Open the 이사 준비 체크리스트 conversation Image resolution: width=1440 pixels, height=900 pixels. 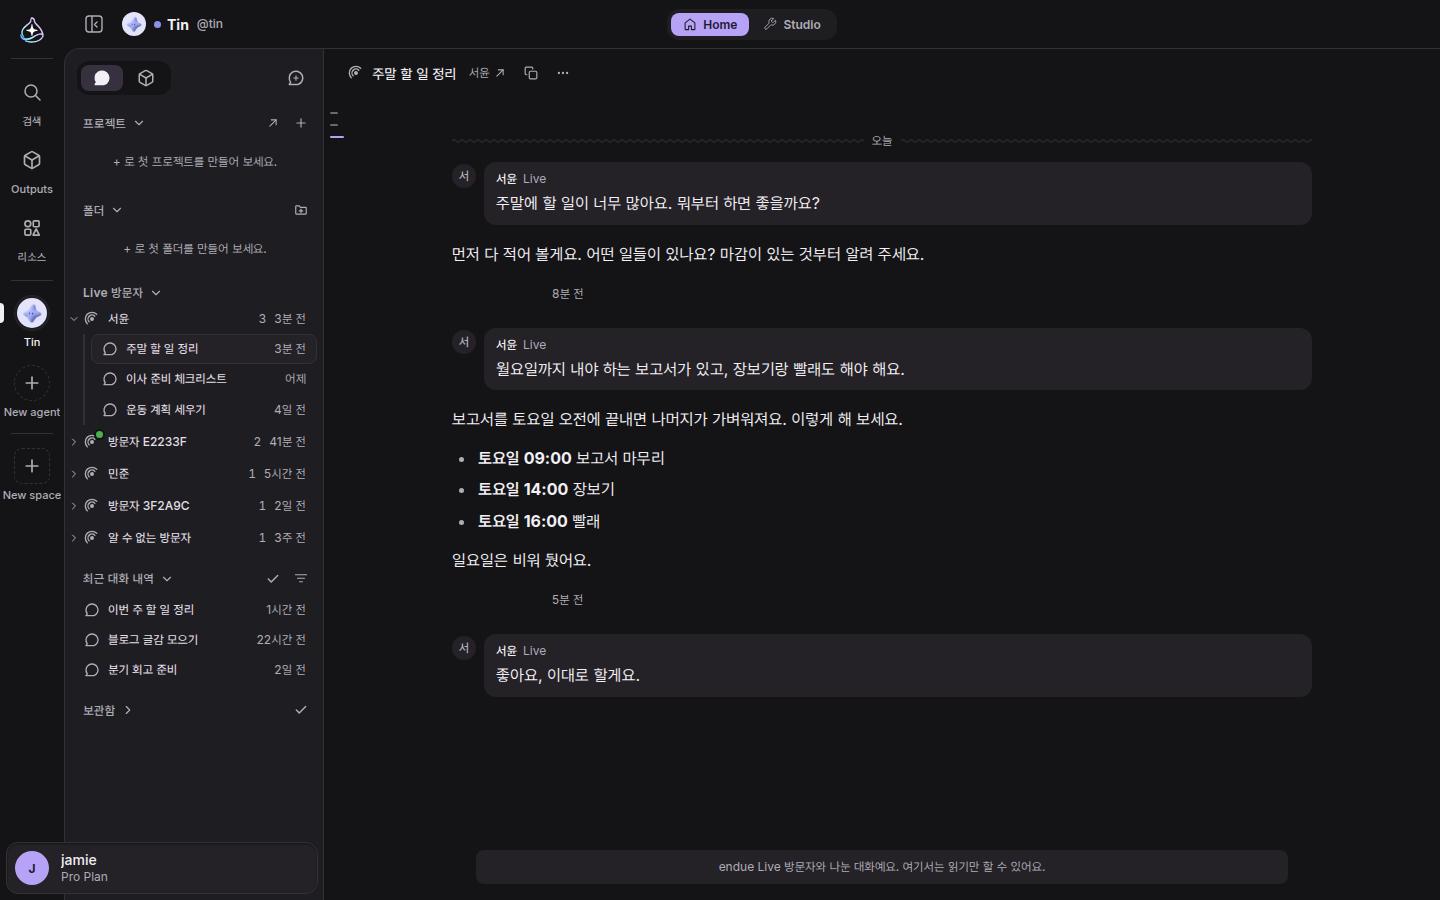point(204,379)
